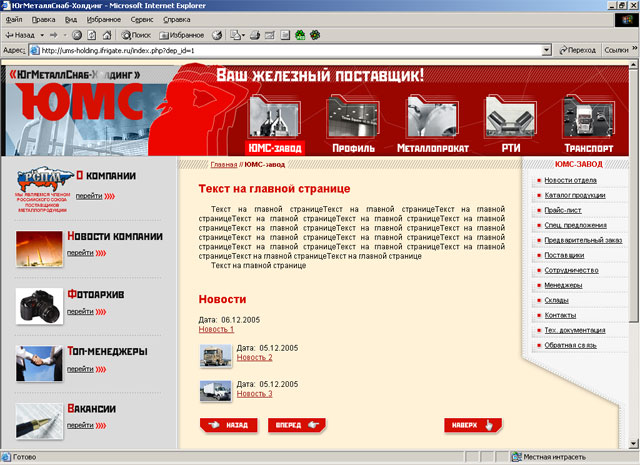This screenshot has width=640, height=465.
Task: Open the Сервис menu
Action: [142, 19]
